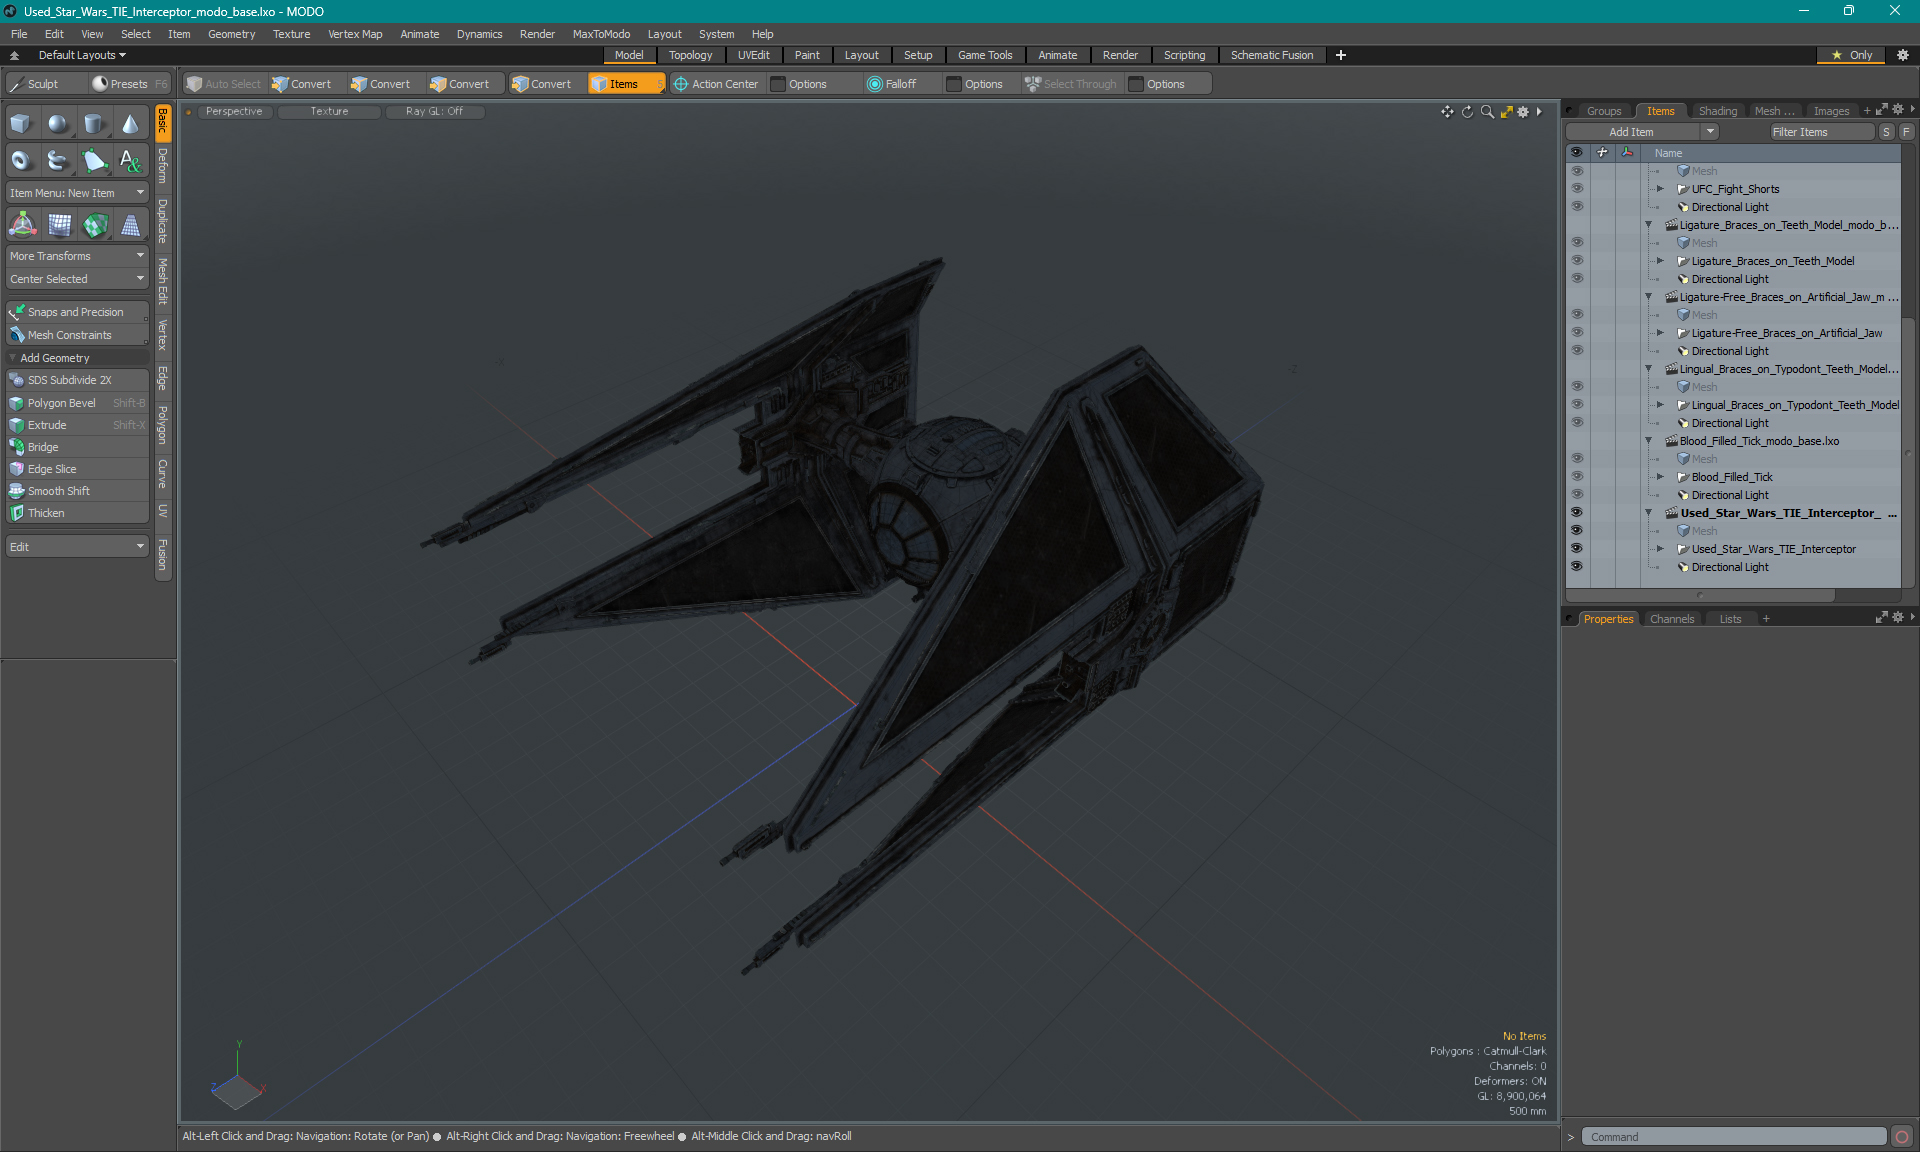Select the Pen polygon tool

(94, 160)
